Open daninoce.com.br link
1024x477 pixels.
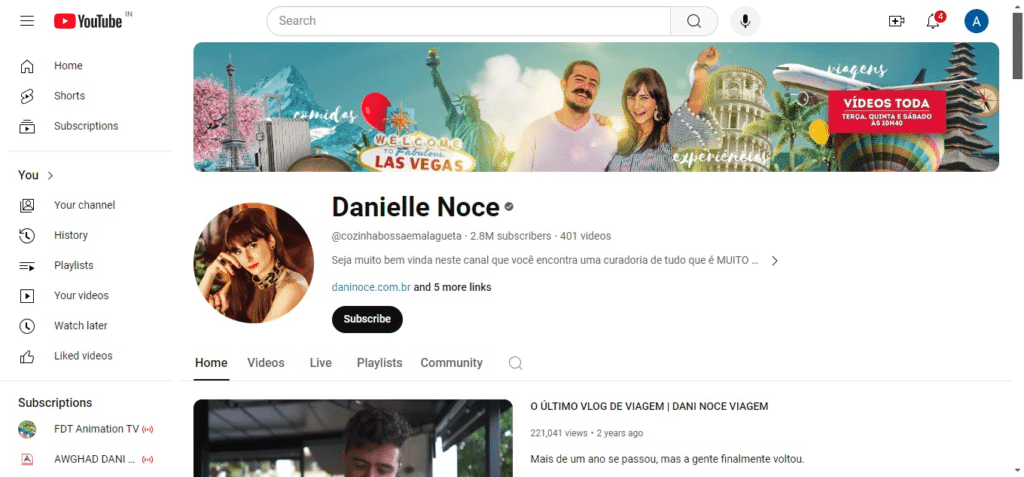(371, 288)
